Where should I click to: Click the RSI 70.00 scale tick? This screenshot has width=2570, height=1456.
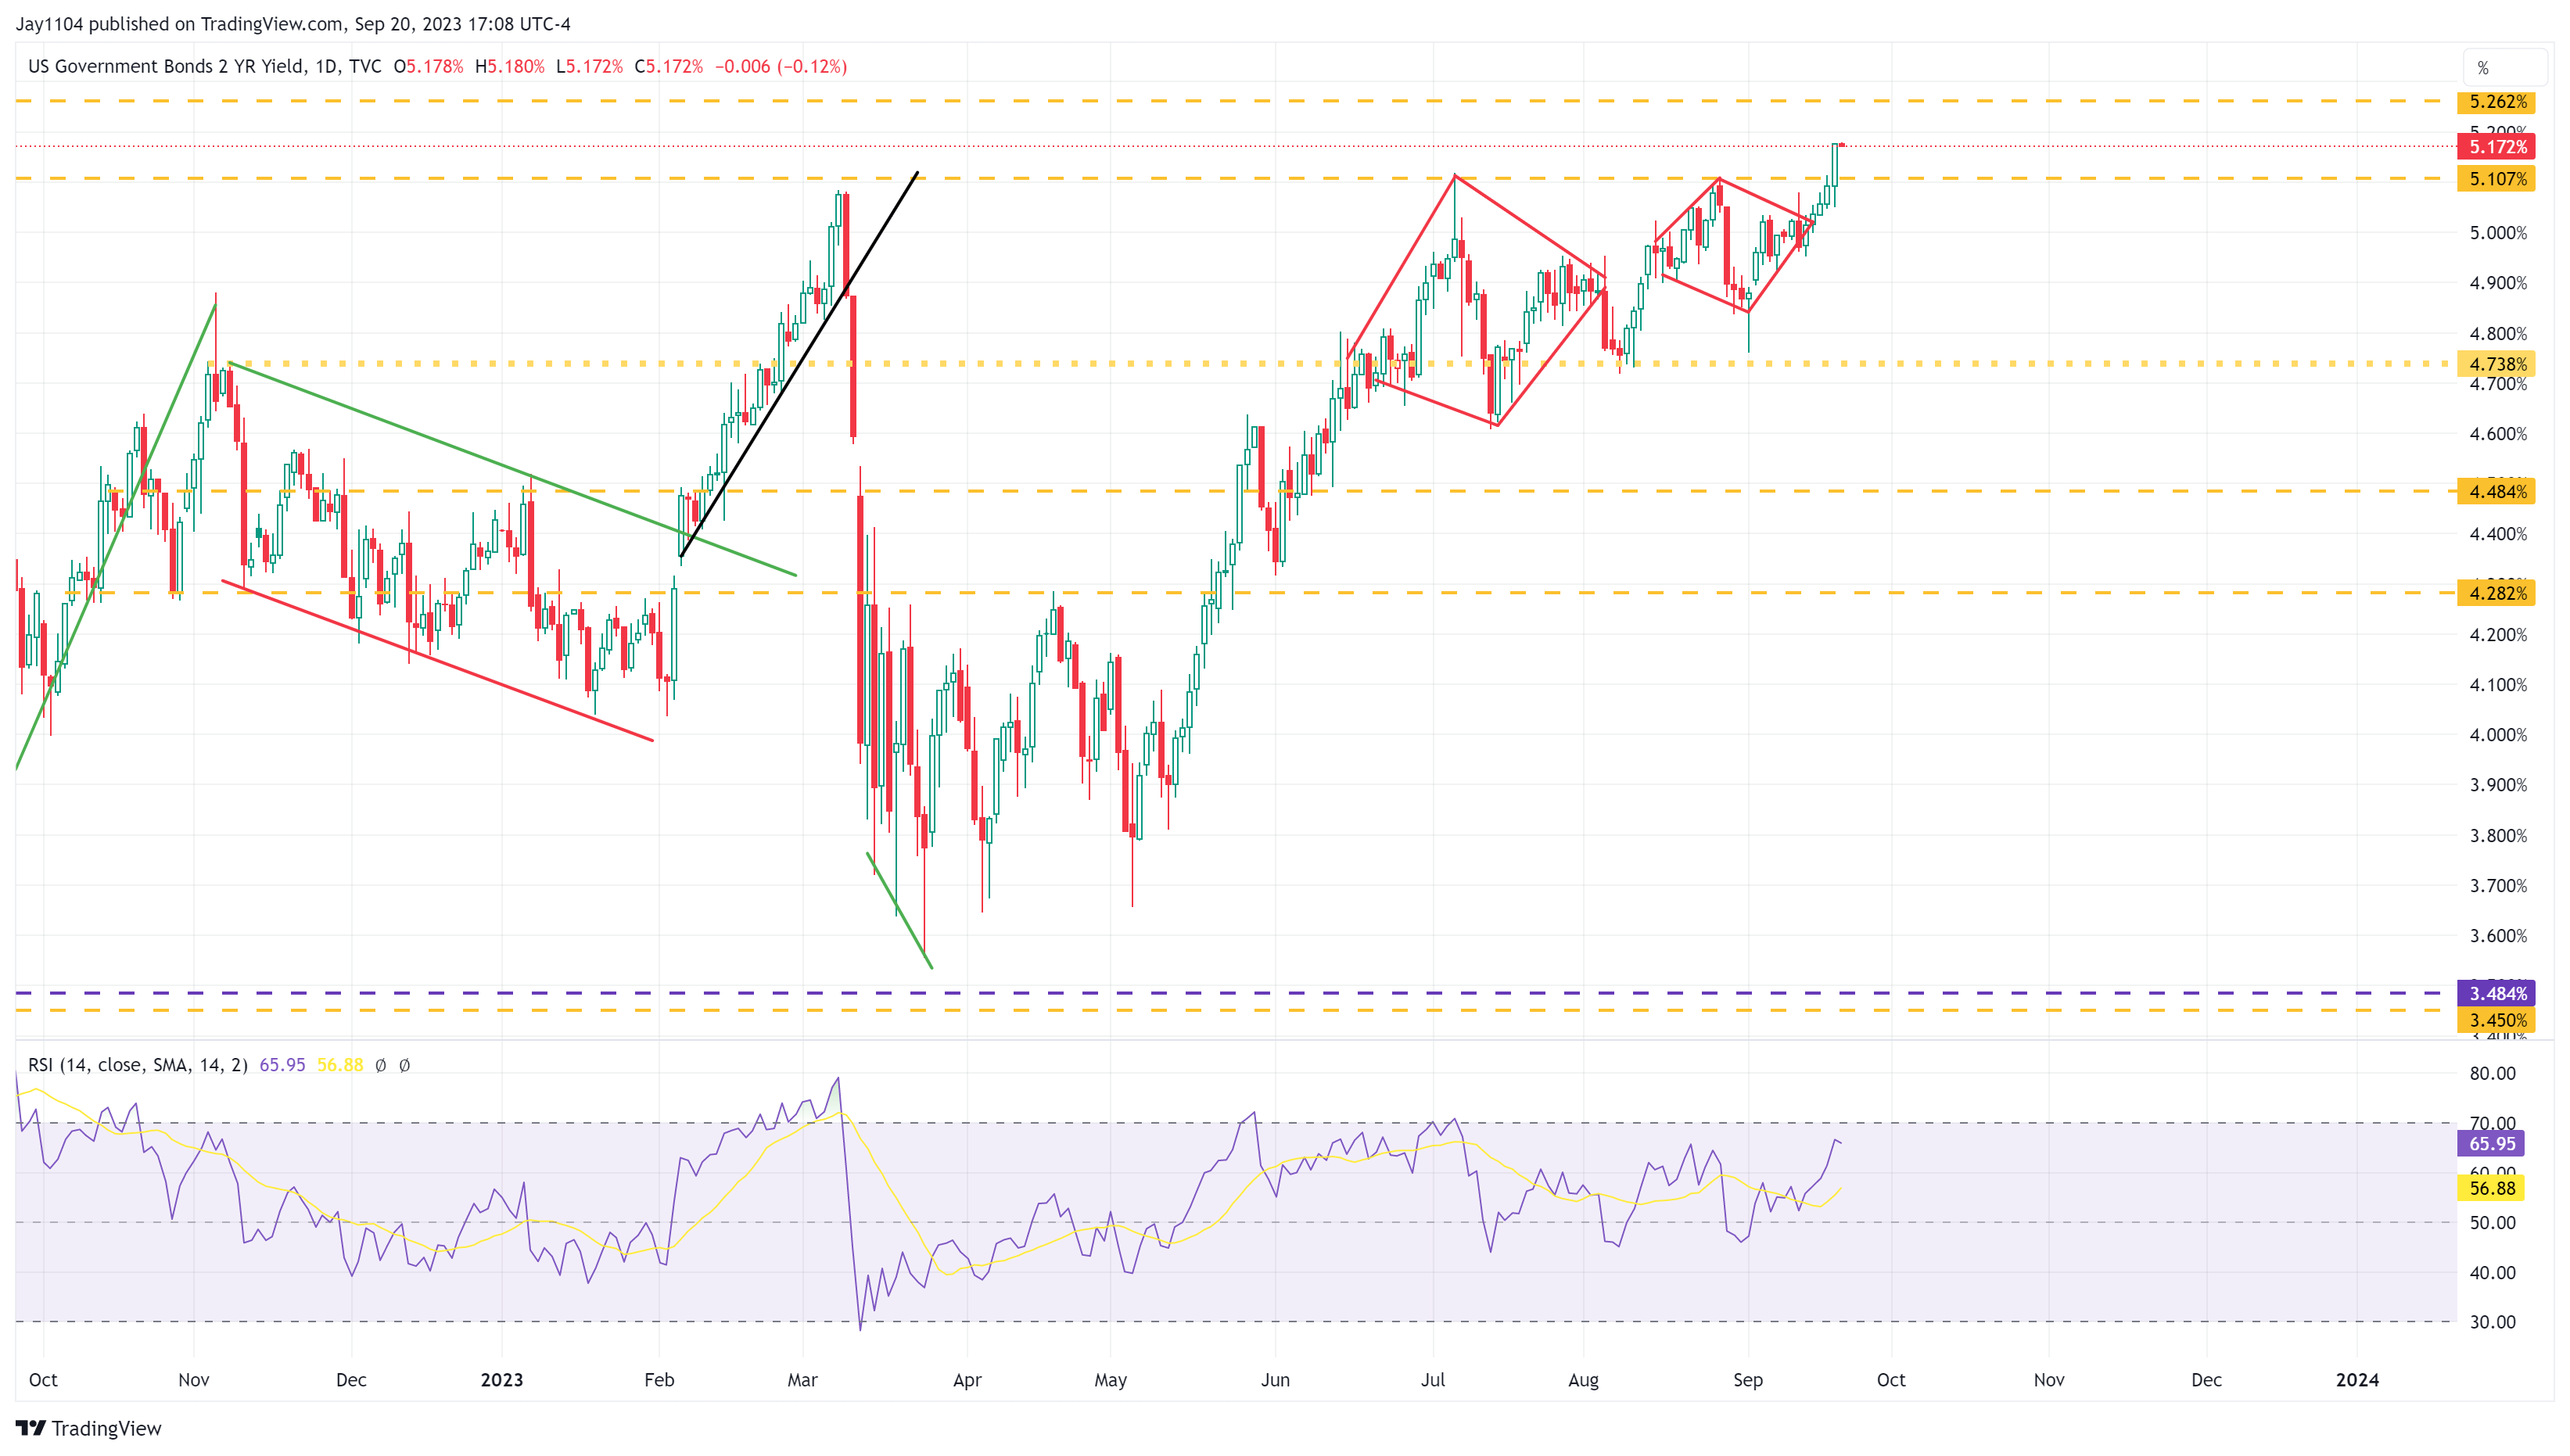click(x=2492, y=1123)
